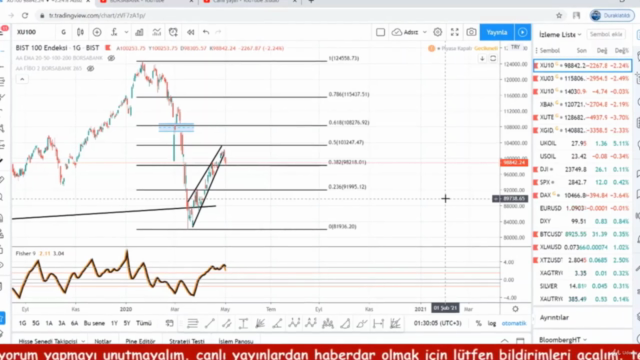Screen dimensions: 640x360
Task: Click the play stream icon next to Yayınla
Action: [522, 32]
